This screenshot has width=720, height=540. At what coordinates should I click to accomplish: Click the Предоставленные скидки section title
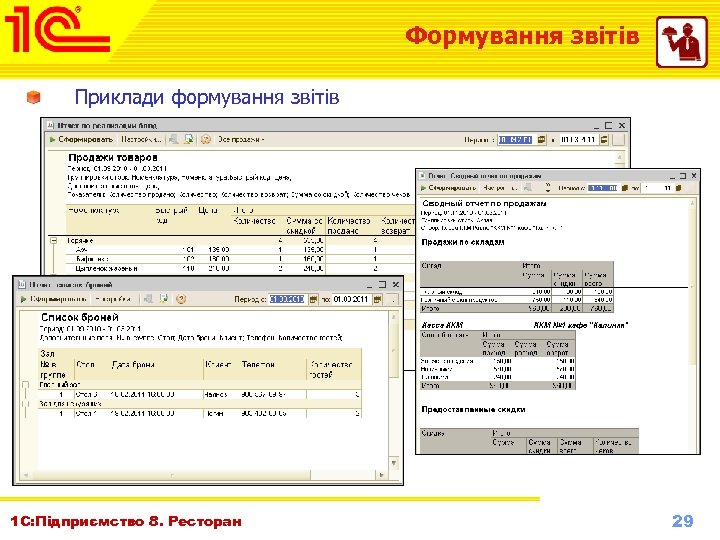point(473,409)
